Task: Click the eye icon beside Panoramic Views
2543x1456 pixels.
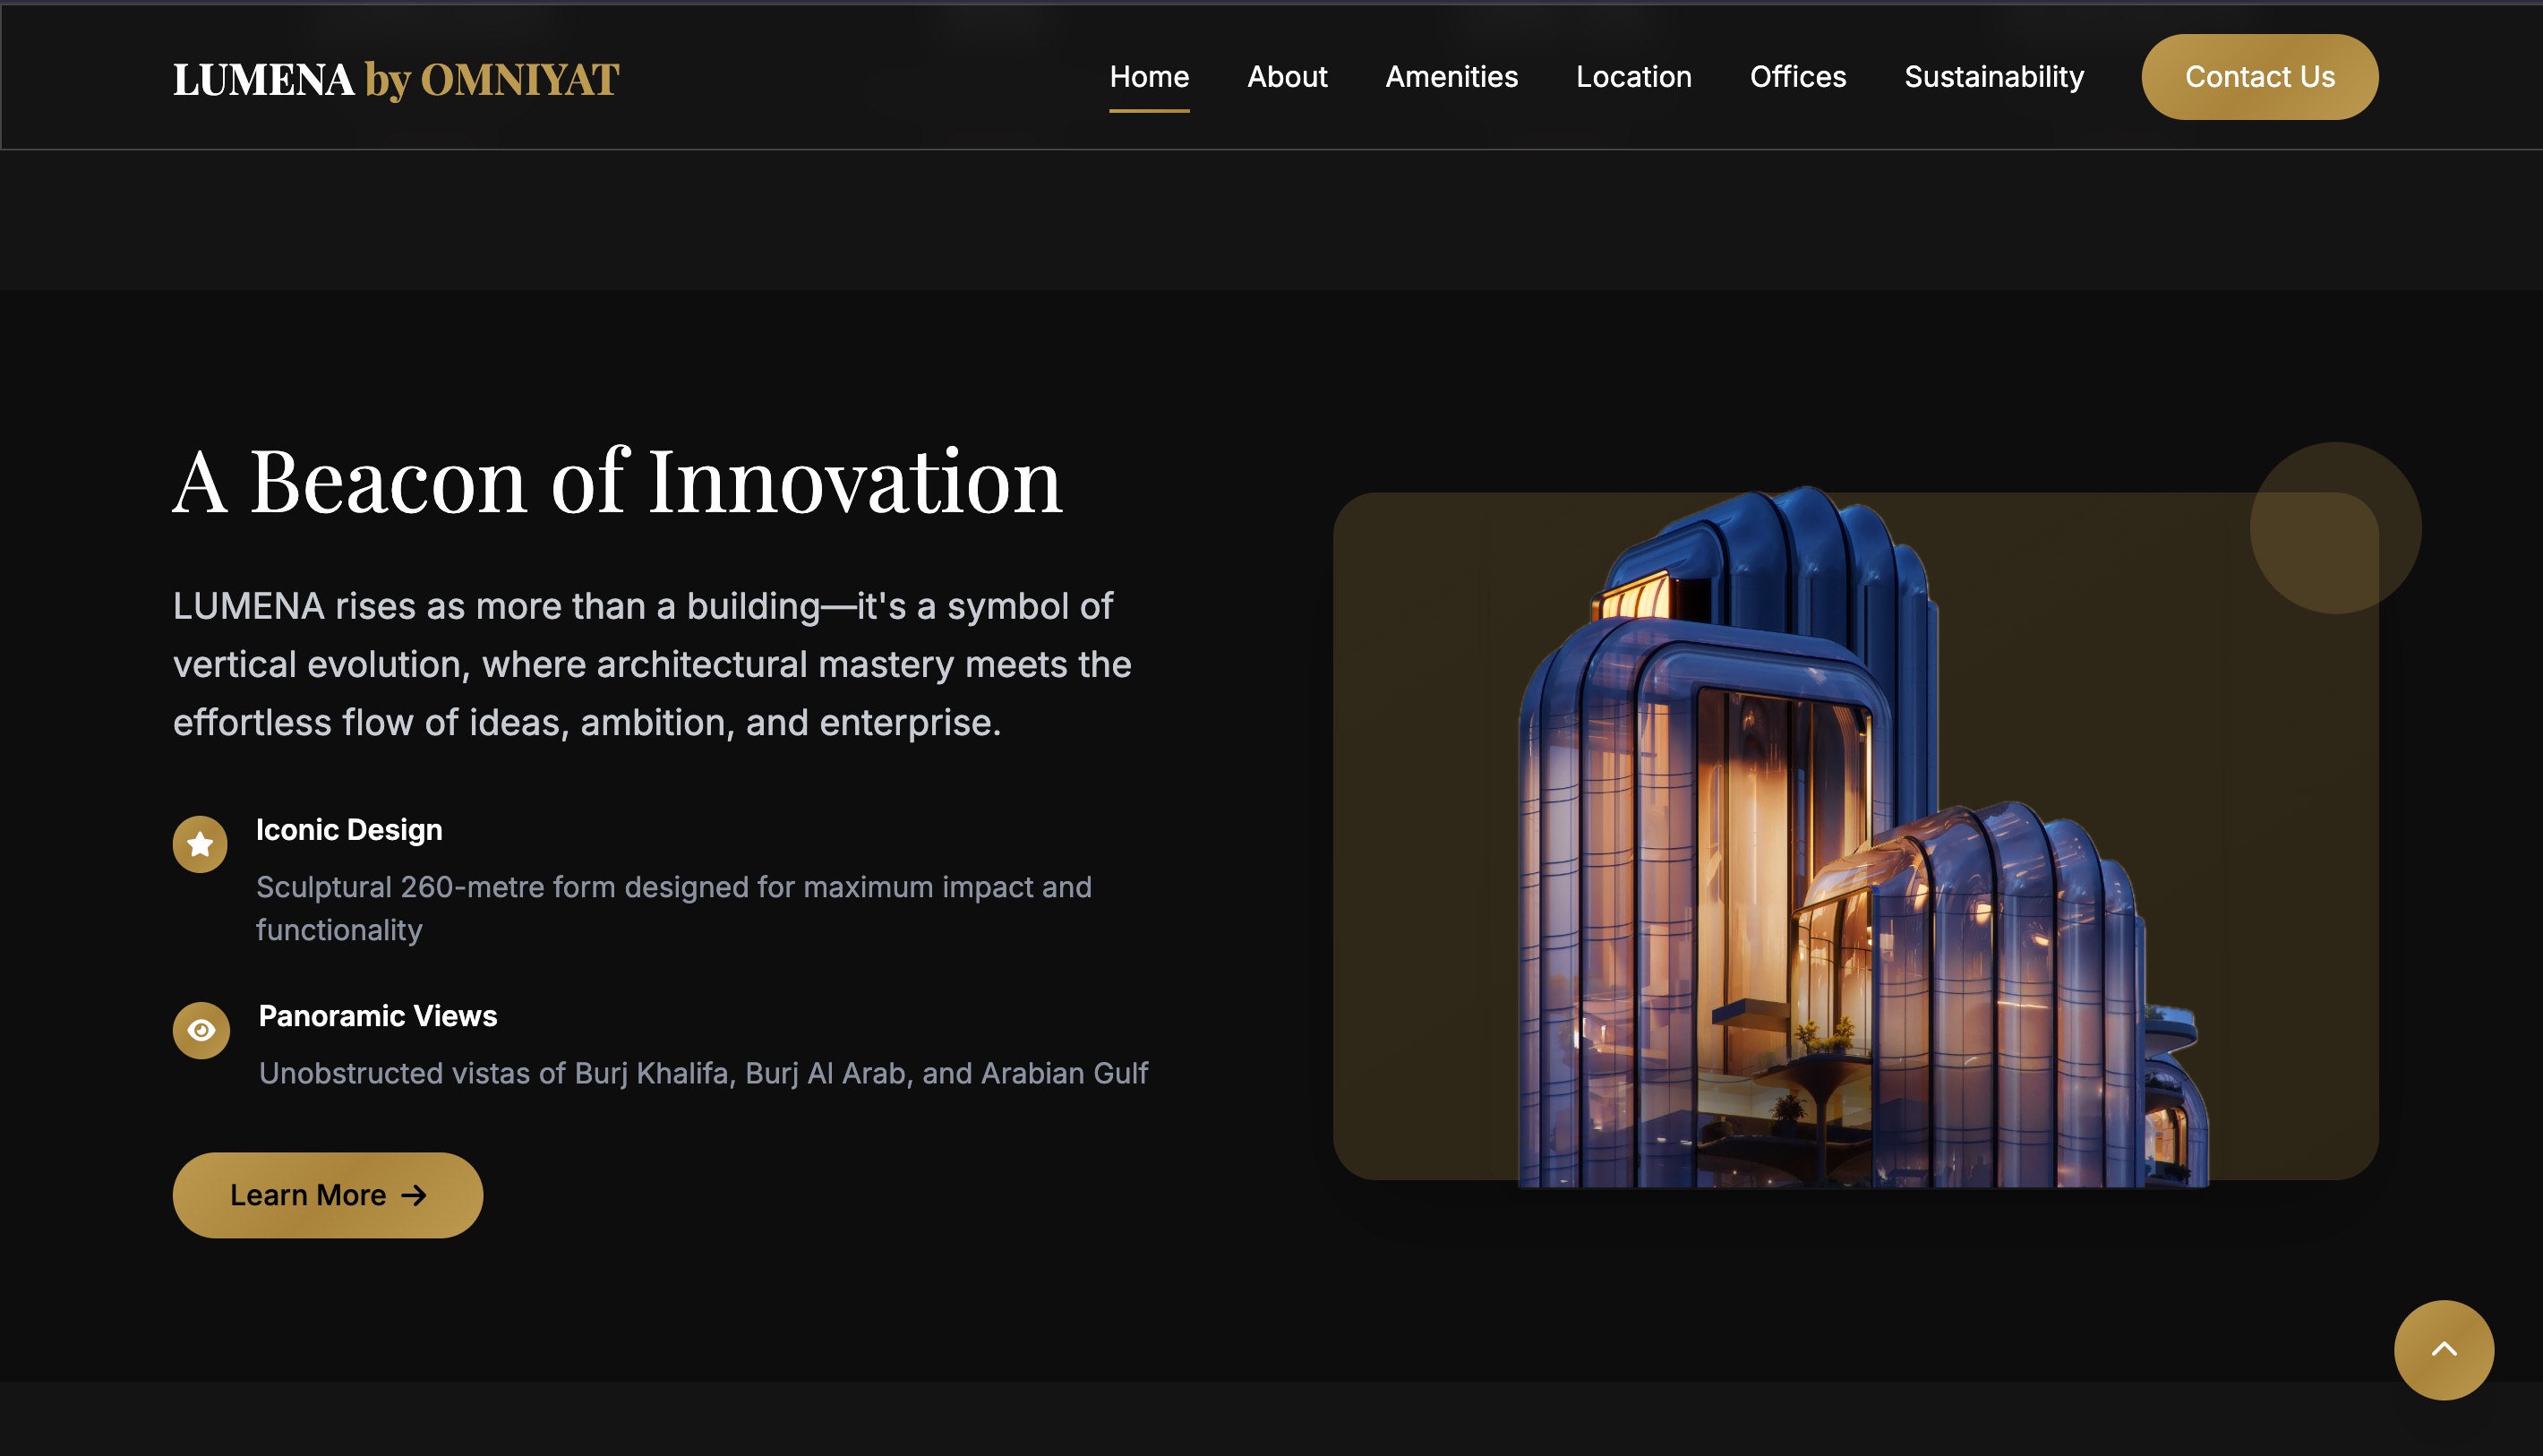Action: pyautogui.click(x=201, y=1030)
